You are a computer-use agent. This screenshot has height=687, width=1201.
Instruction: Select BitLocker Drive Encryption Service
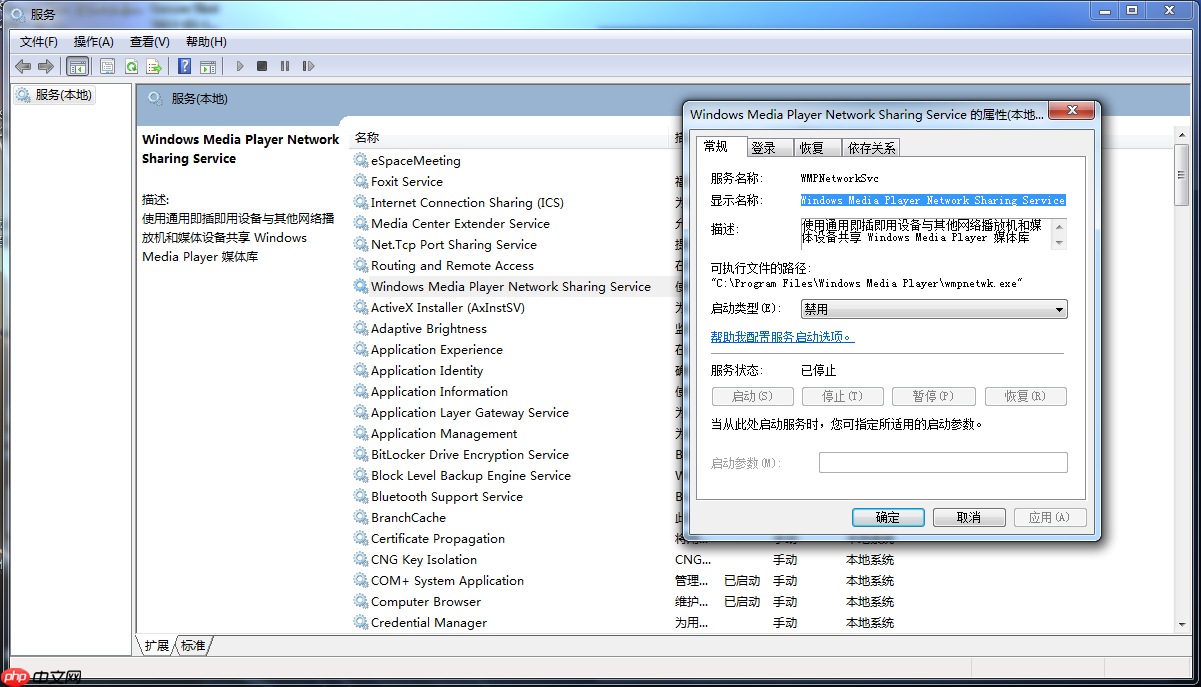pos(470,454)
